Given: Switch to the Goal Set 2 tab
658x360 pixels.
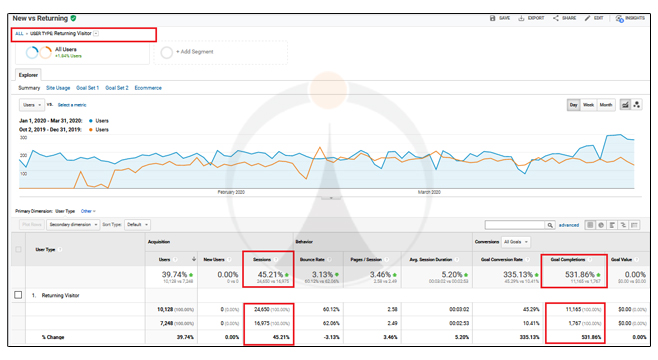Looking at the screenshot, I should click(x=117, y=88).
